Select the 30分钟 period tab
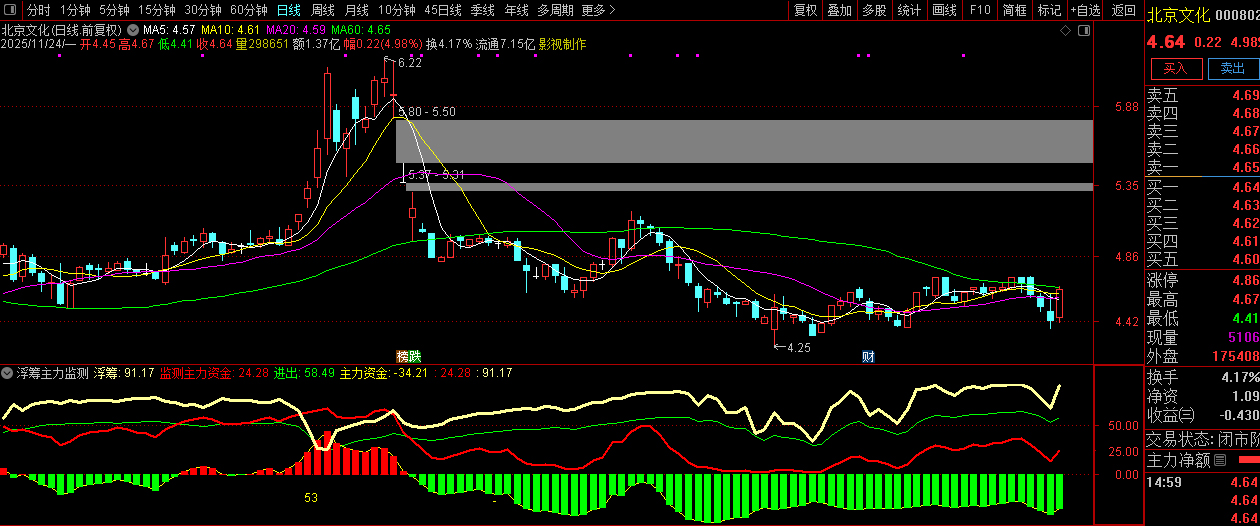The image size is (1260, 526). (x=203, y=10)
